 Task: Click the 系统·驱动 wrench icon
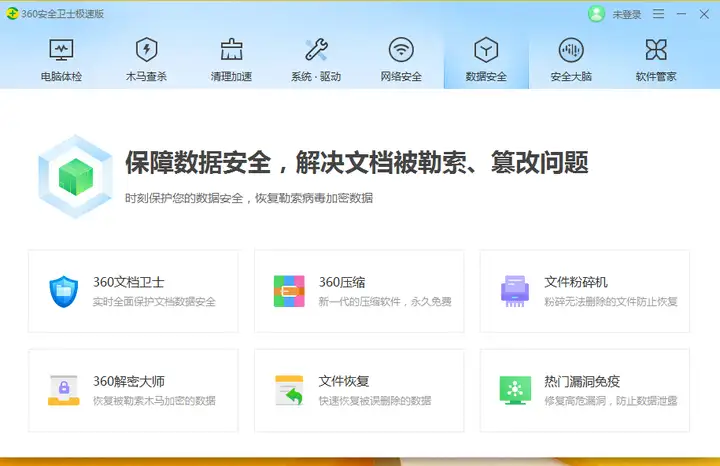[316, 50]
